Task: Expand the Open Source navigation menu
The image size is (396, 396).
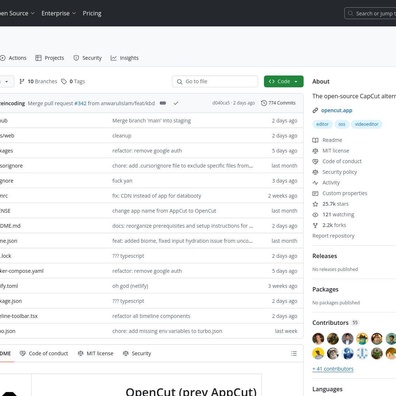Action: pyautogui.click(x=17, y=13)
